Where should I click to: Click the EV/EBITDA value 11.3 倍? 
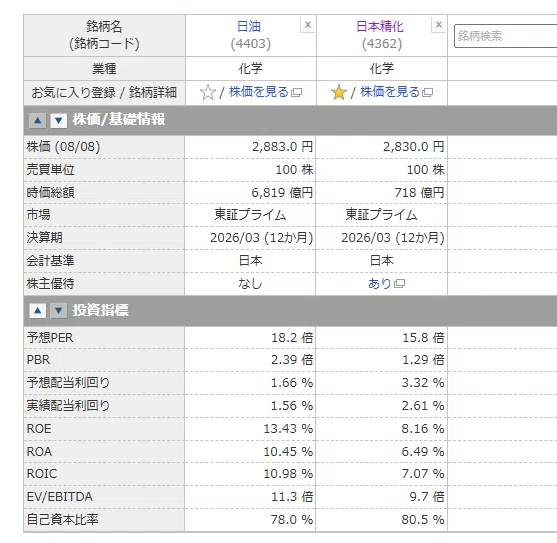pyautogui.click(x=292, y=496)
